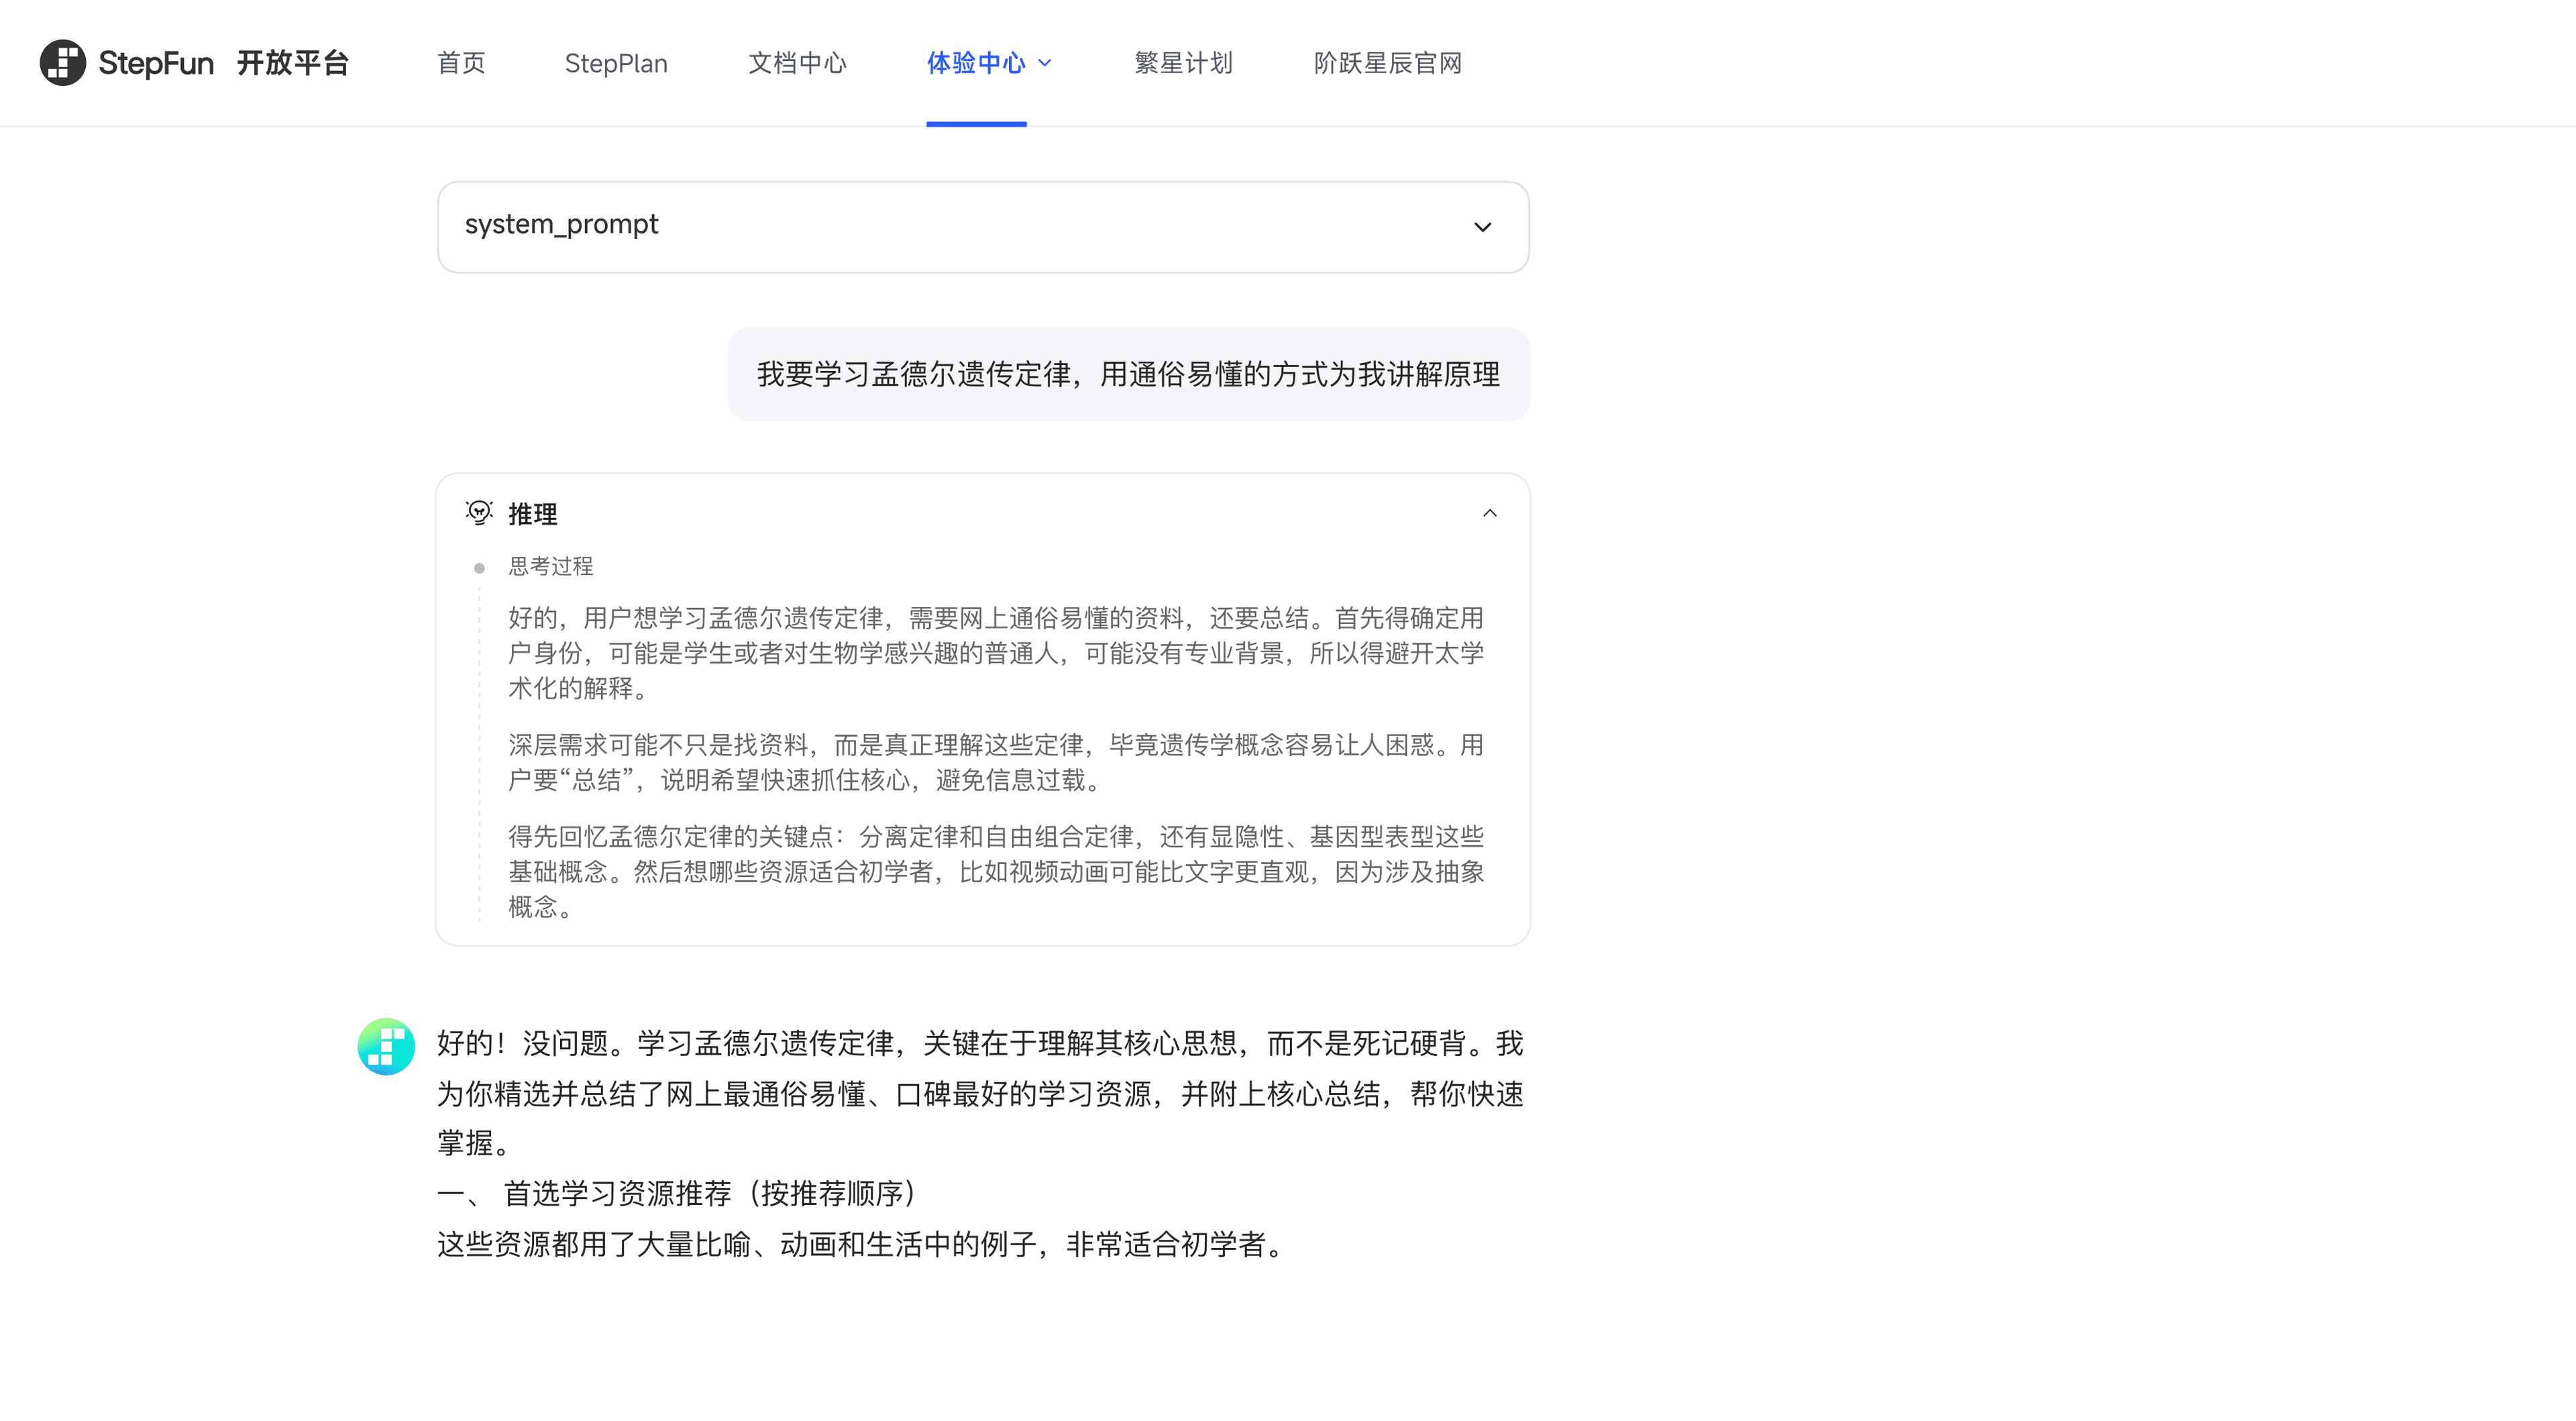Viewport: 2576px width, 1421px height.
Task: Open the 首页 nav item
Action: (461, 63)
